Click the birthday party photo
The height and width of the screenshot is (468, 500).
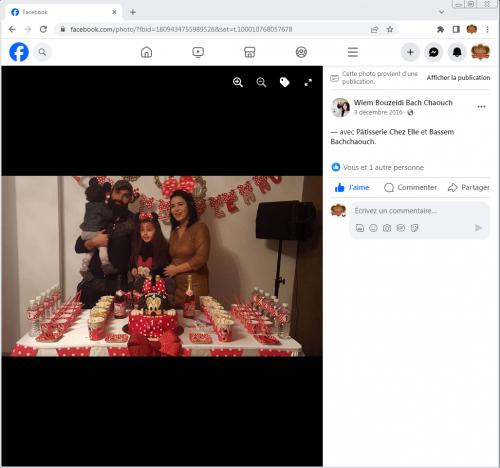coord(162,266)
